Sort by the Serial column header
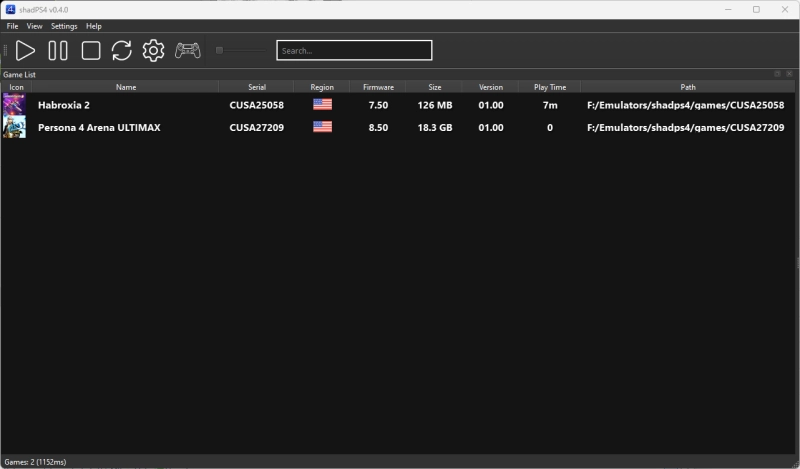Screen dimensions: 800x469 [x=257, y=87]
